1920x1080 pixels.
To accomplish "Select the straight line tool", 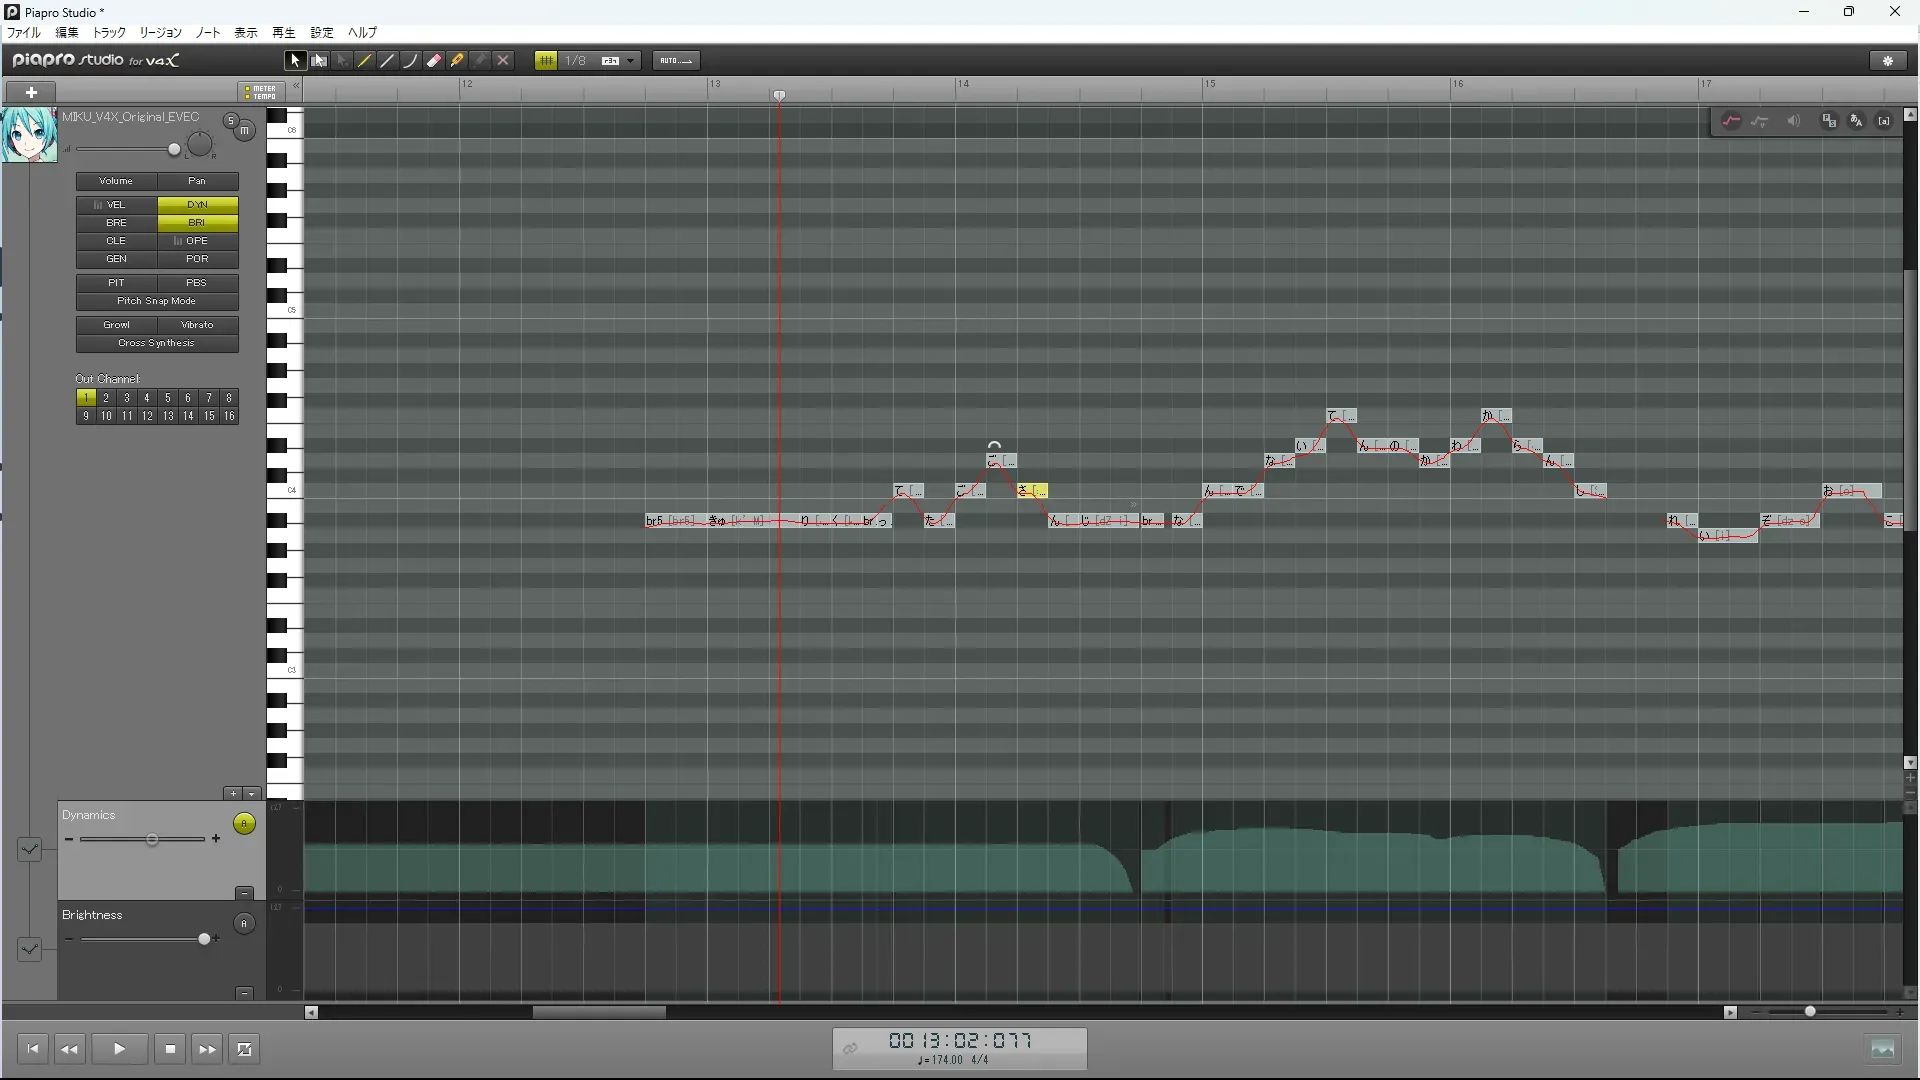I will [x=388, y=61].
